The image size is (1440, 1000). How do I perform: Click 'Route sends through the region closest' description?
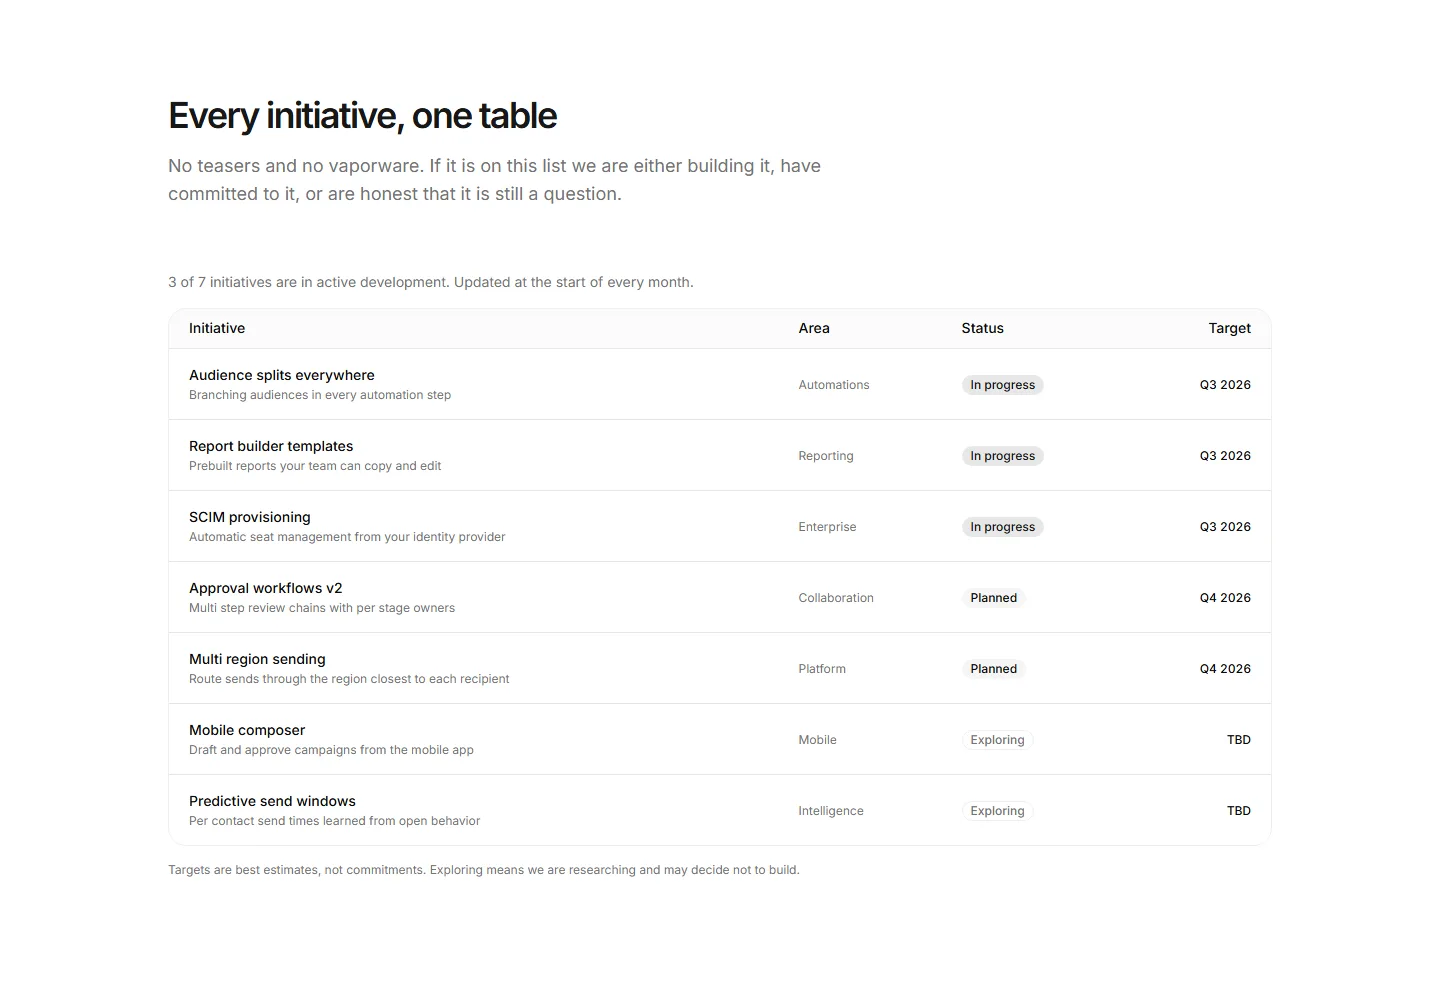(x=349, y=679)
